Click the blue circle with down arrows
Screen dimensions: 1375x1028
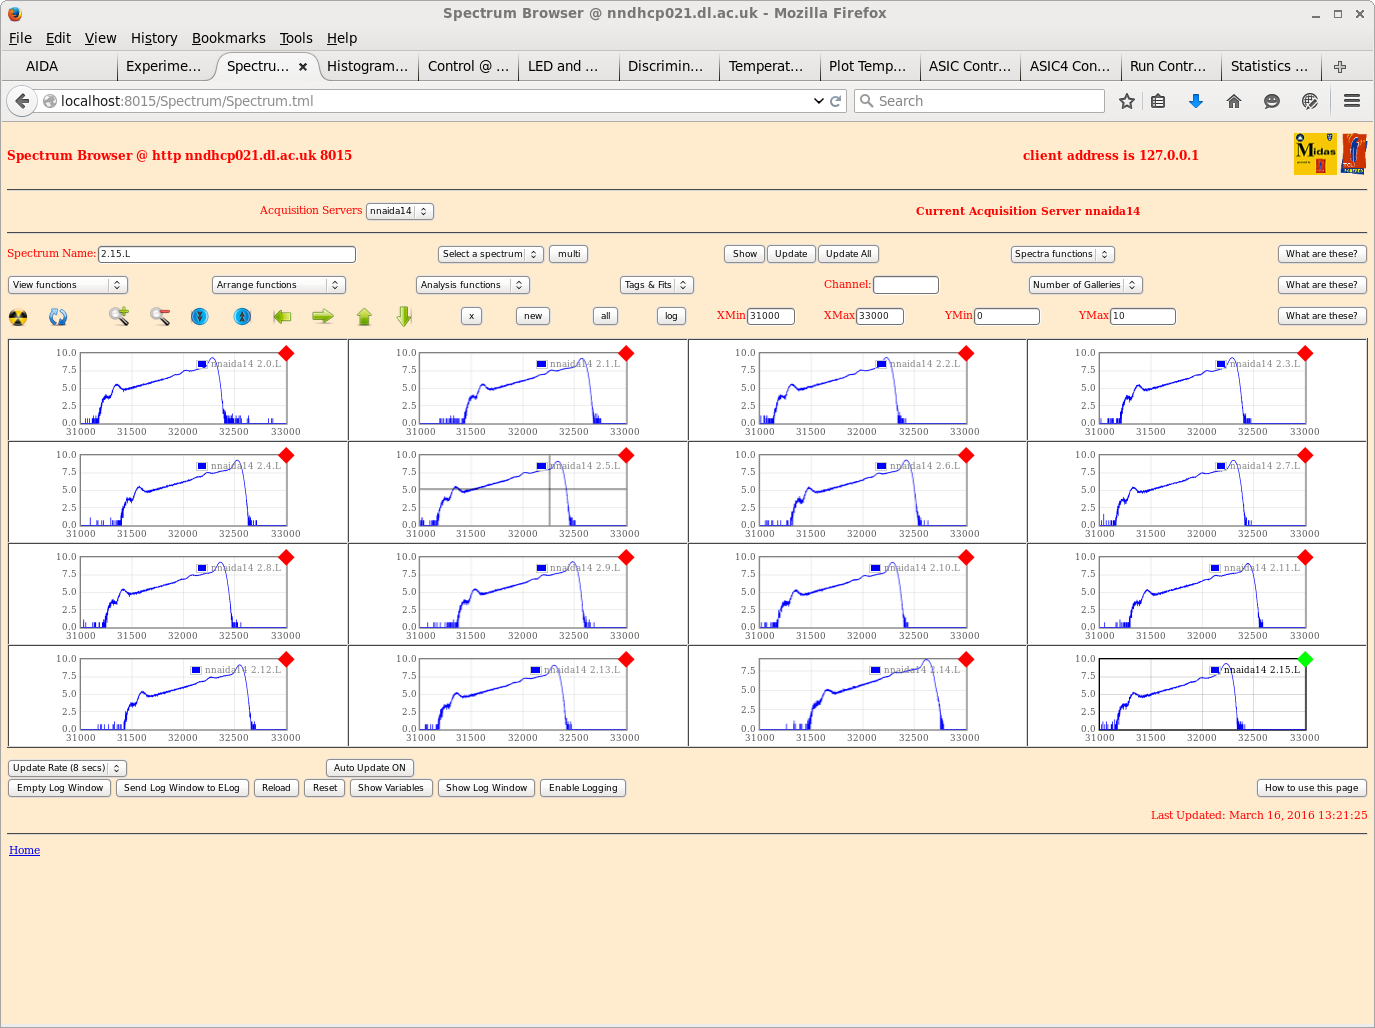200,317
